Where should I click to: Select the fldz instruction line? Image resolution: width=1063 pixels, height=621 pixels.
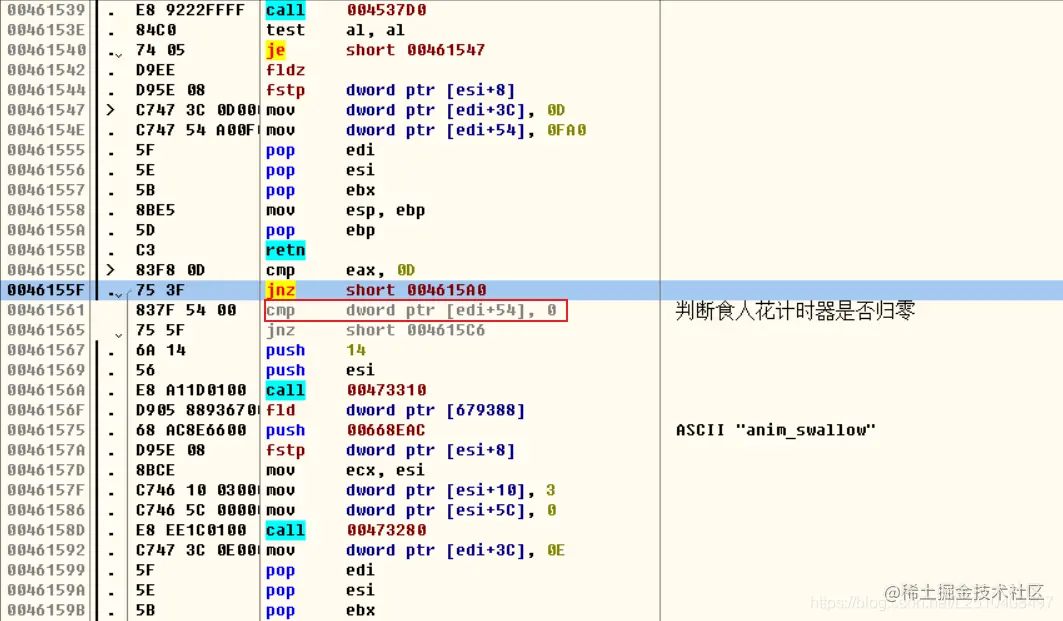(x=285, y=70)
